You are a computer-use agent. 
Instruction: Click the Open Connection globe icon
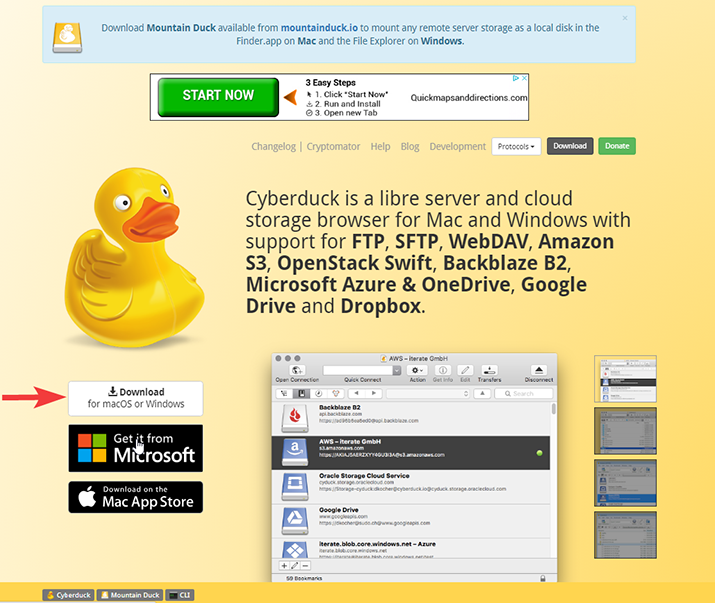(x=297, y=370)
